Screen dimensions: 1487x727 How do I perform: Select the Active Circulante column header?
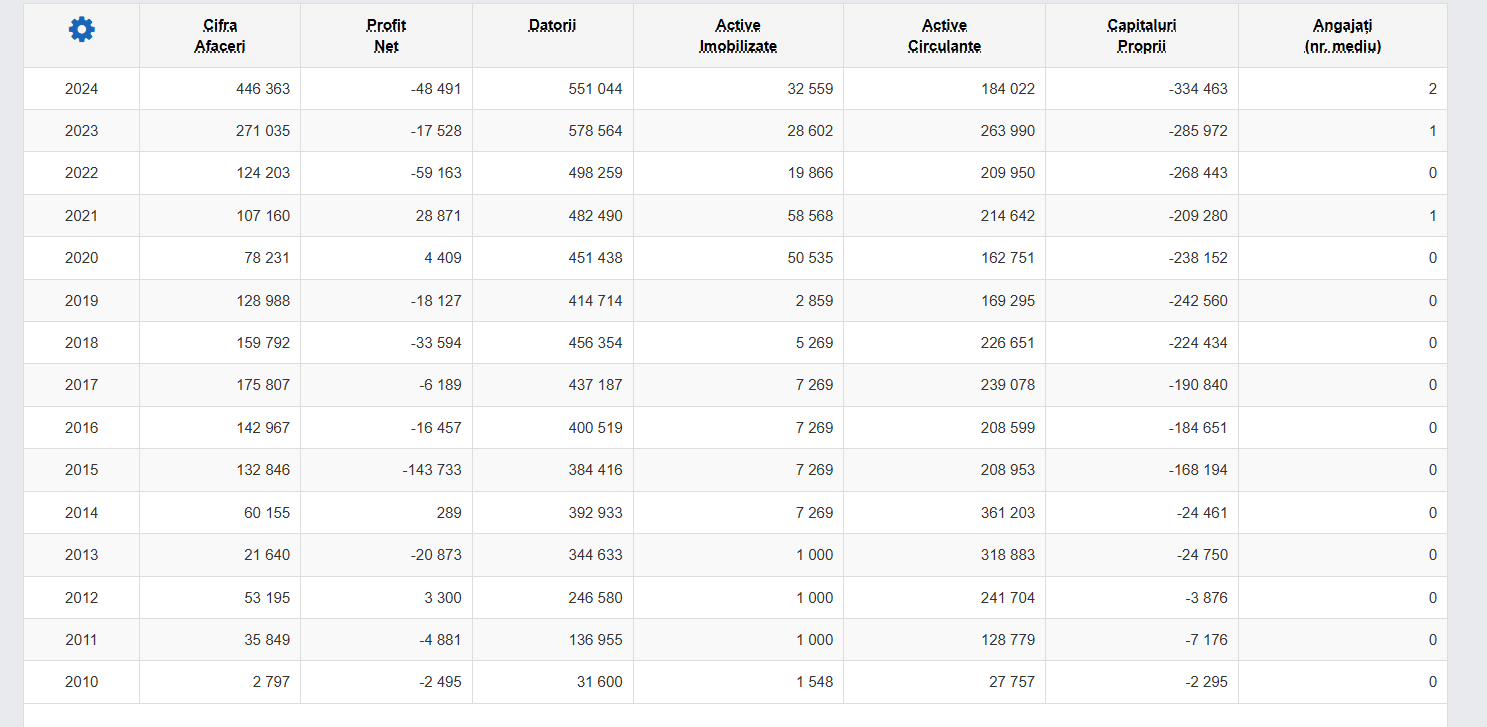944,36
